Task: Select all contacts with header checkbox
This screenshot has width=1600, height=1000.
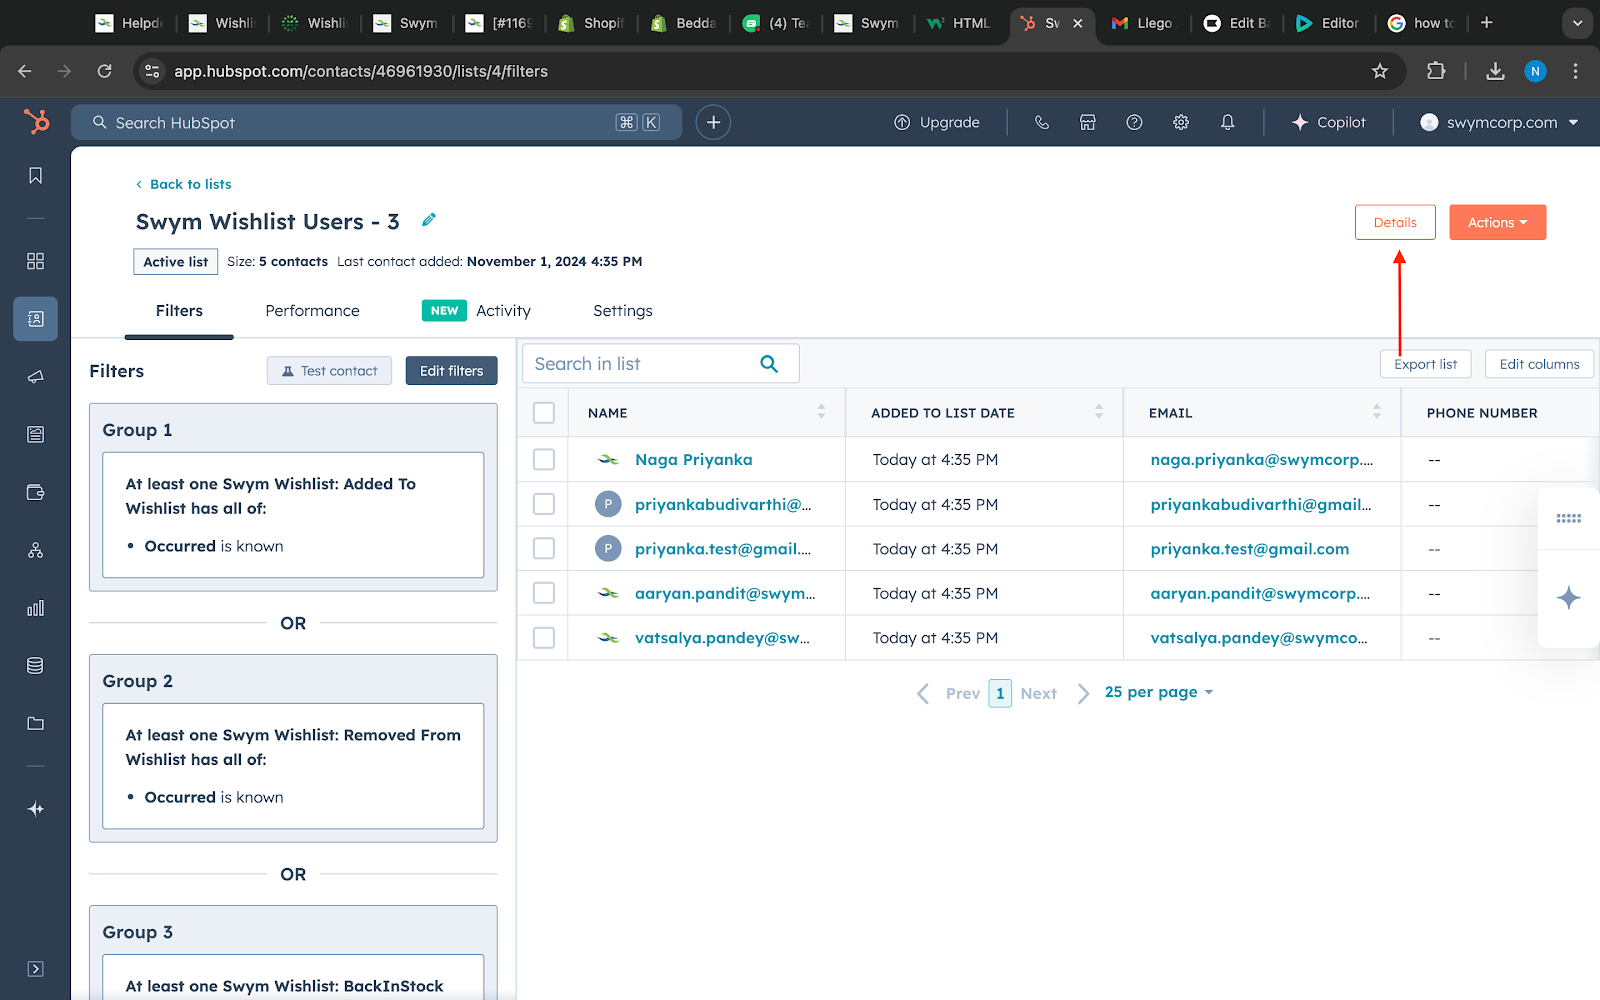Action: pyautogui.click(x=544, y=413)
